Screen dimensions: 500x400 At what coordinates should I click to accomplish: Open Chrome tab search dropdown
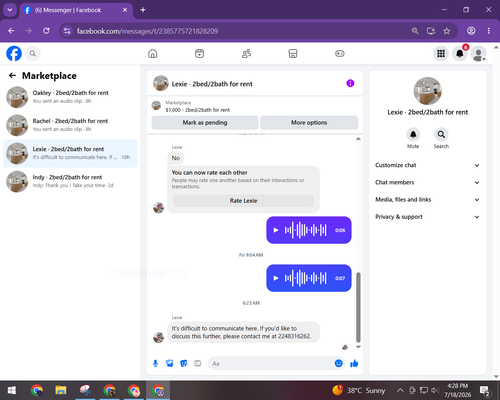pos(10,10)
